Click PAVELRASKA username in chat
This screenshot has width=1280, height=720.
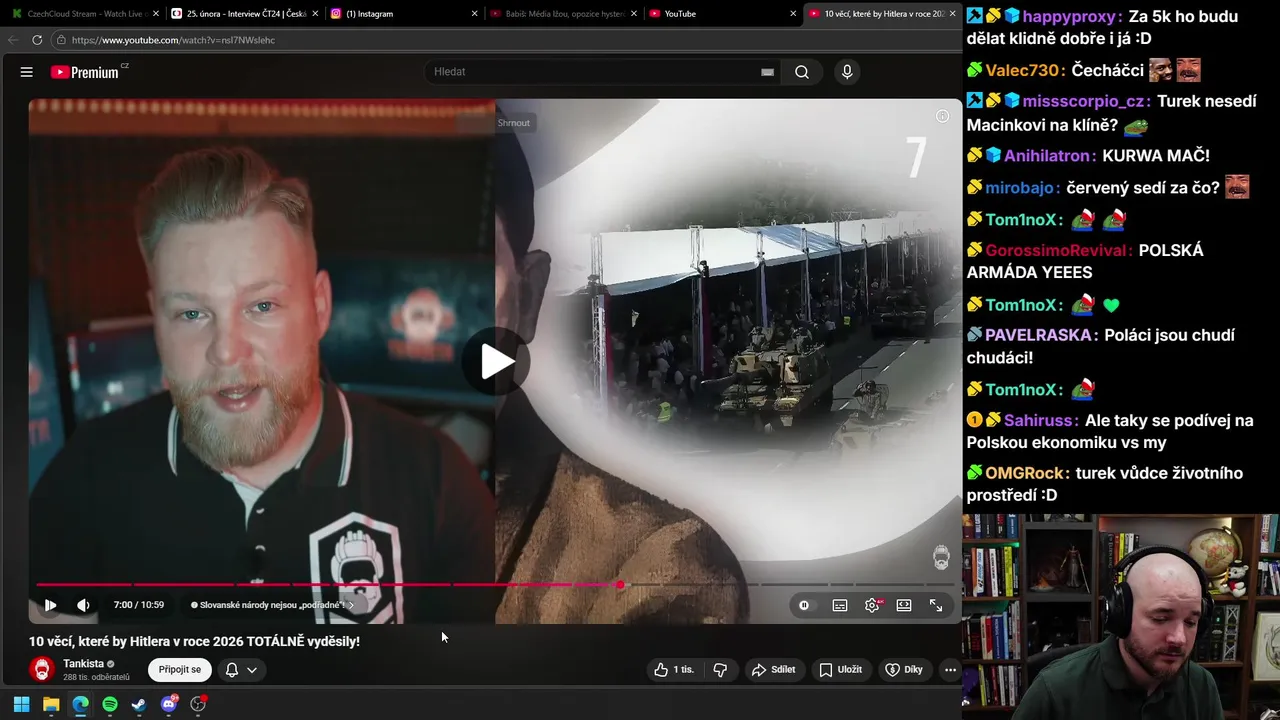point(1041,335)
